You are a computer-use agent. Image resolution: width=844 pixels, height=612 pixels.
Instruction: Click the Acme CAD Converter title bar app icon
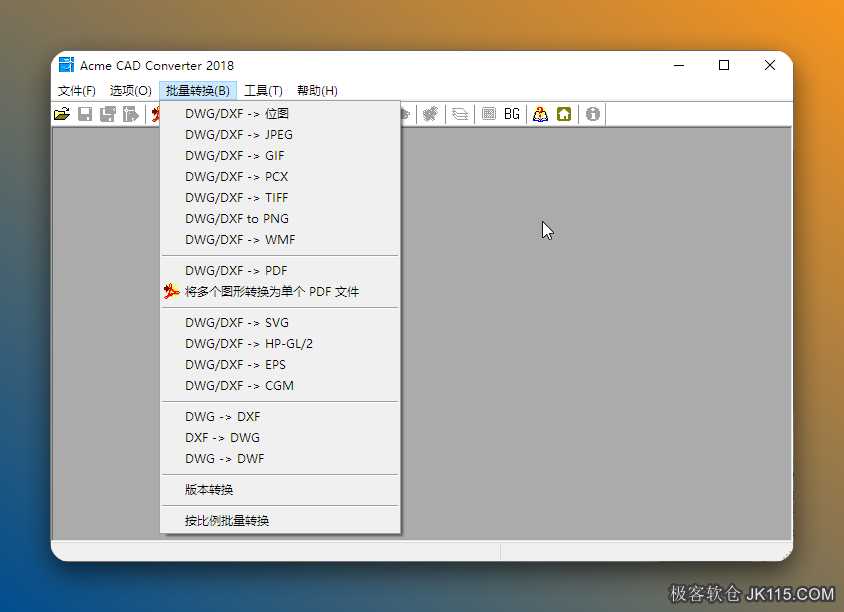66,65
